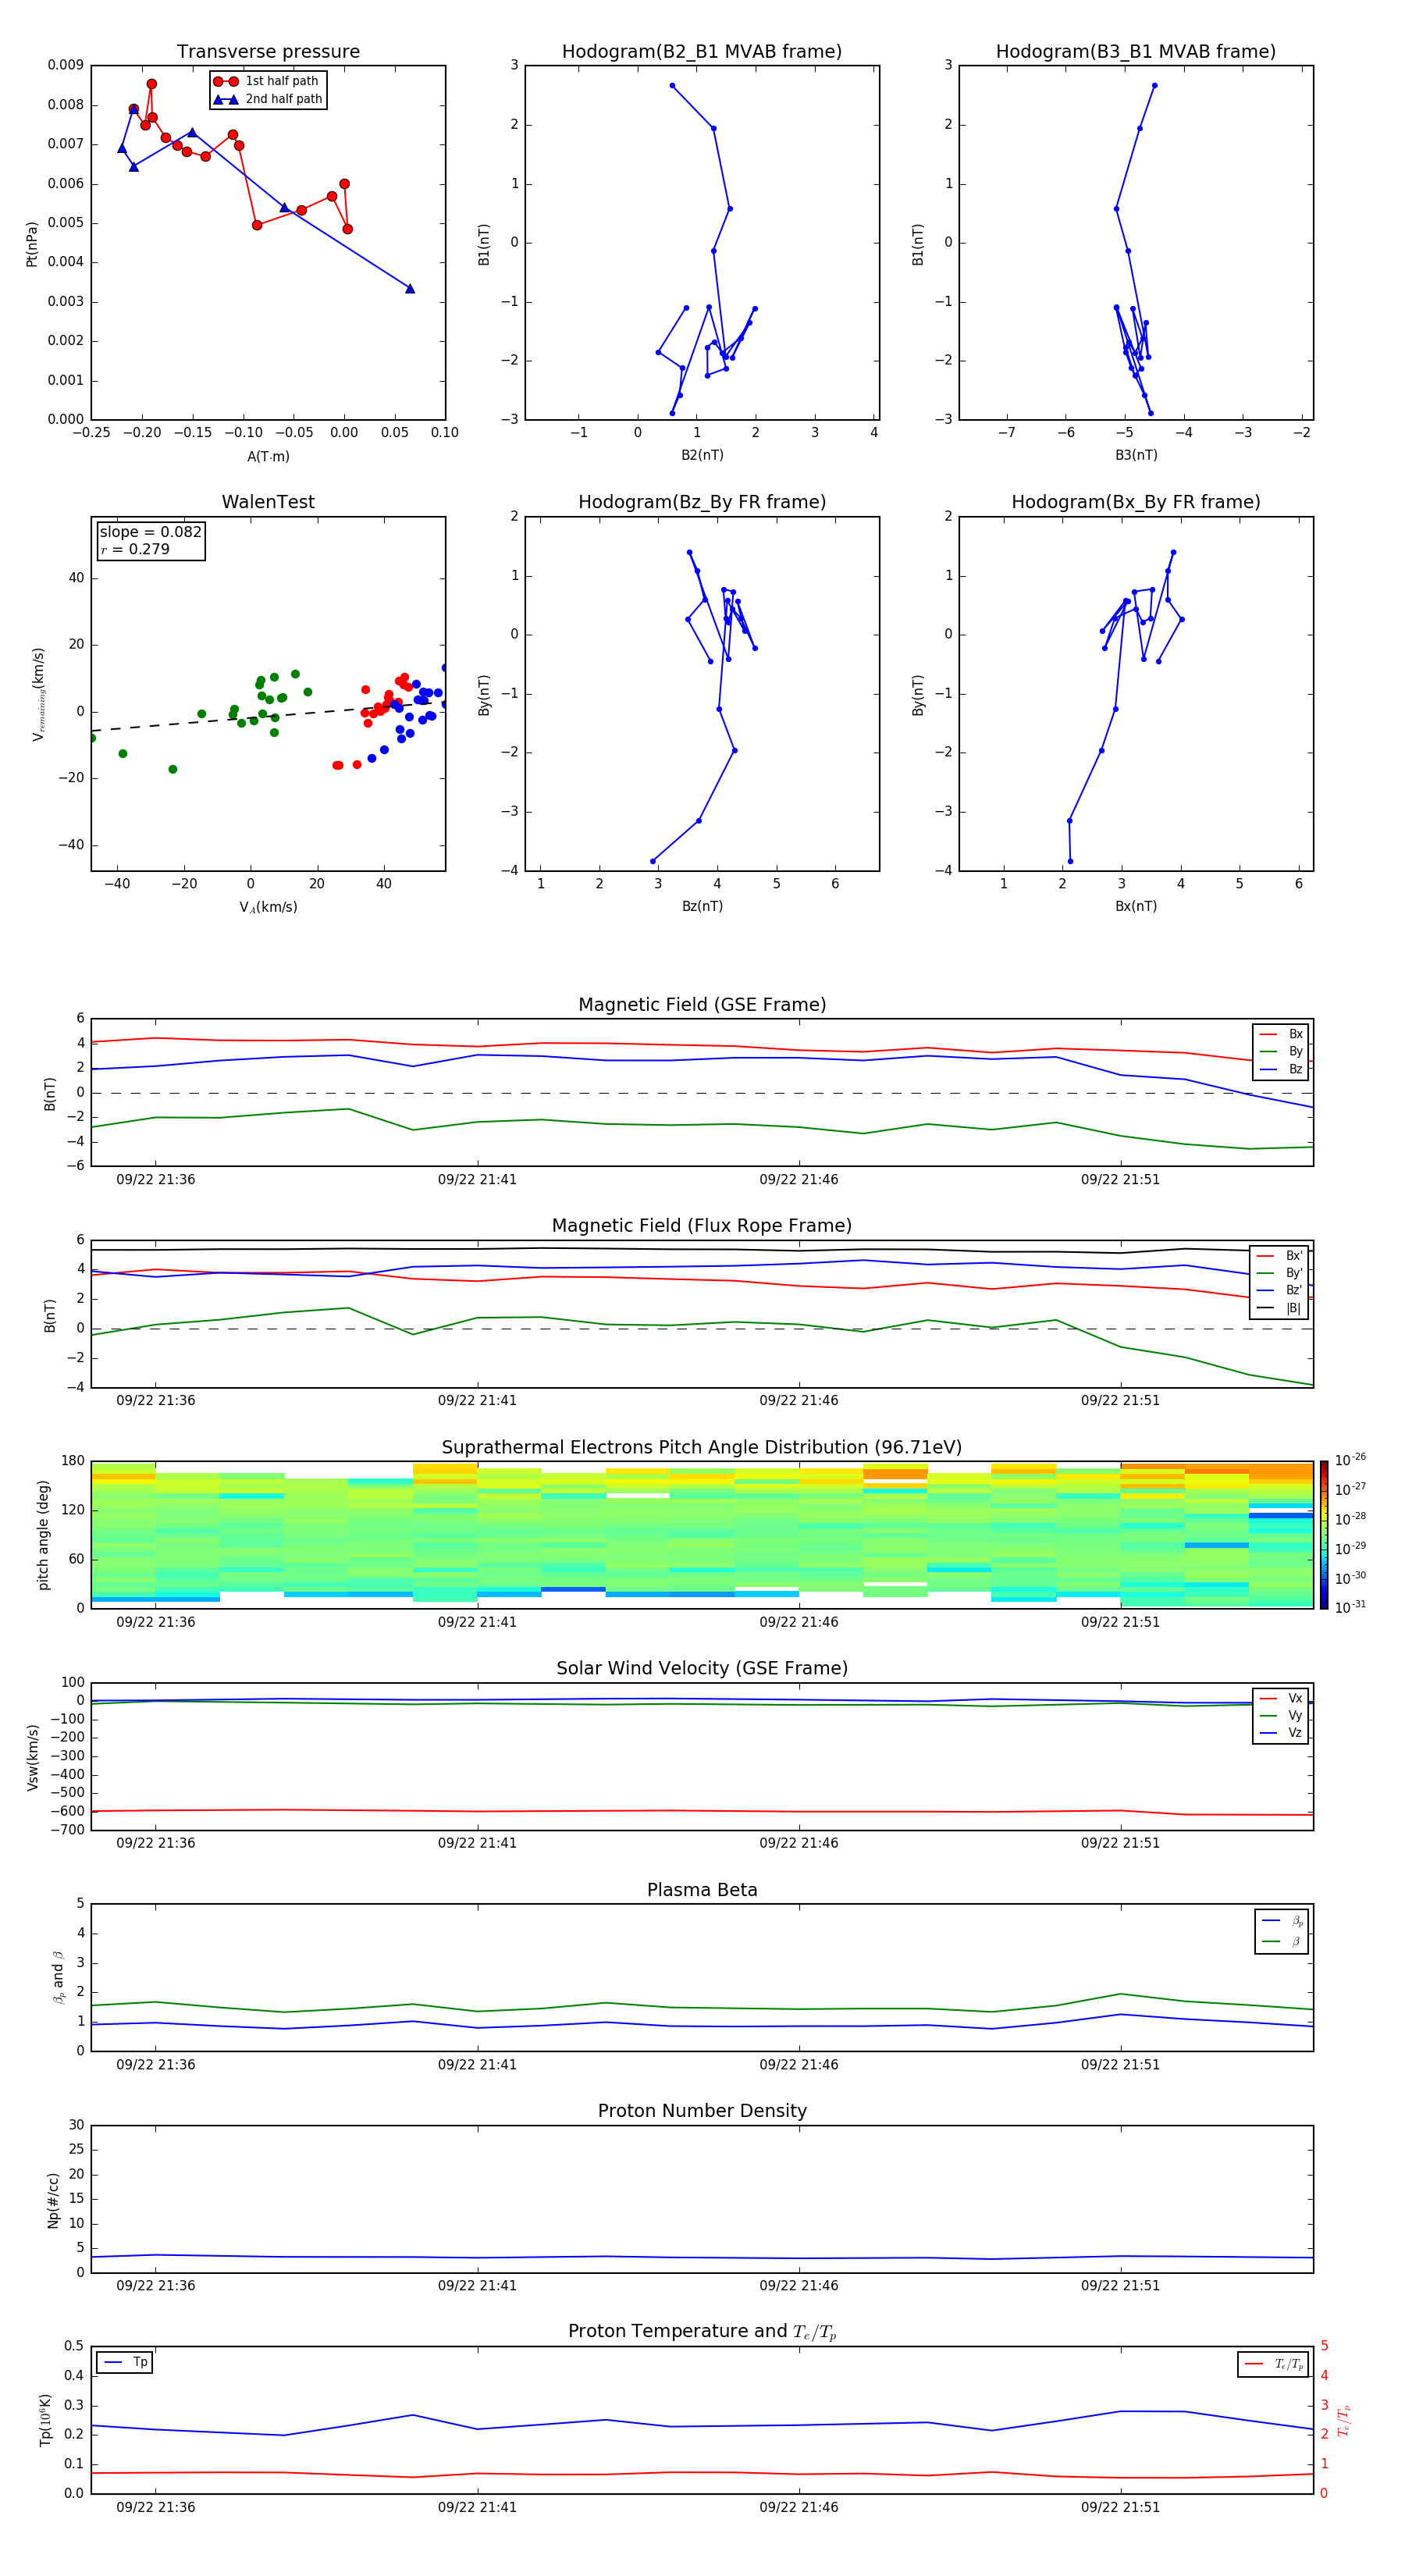1405x2576 pixels.
Task: Click the "Np(#/cc)" y-axis label
Action: pos(53,2200)
